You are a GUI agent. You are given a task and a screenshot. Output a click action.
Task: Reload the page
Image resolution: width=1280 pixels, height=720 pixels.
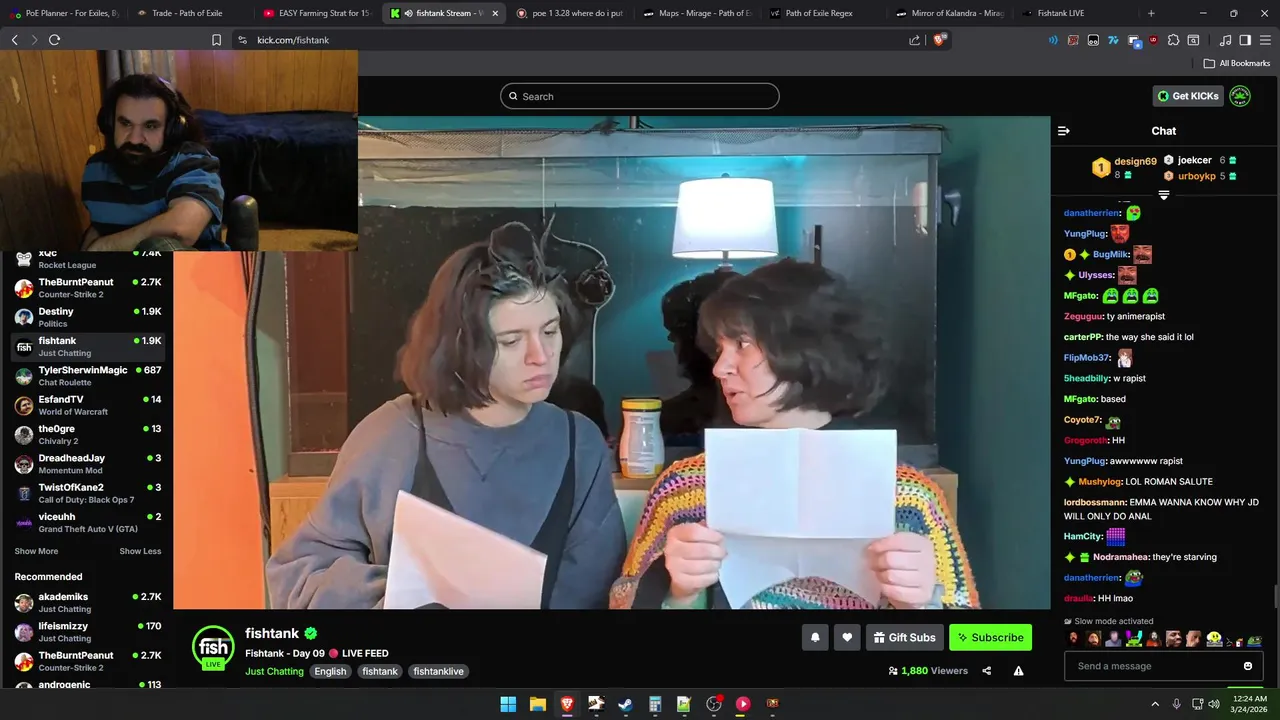point(54,40)
